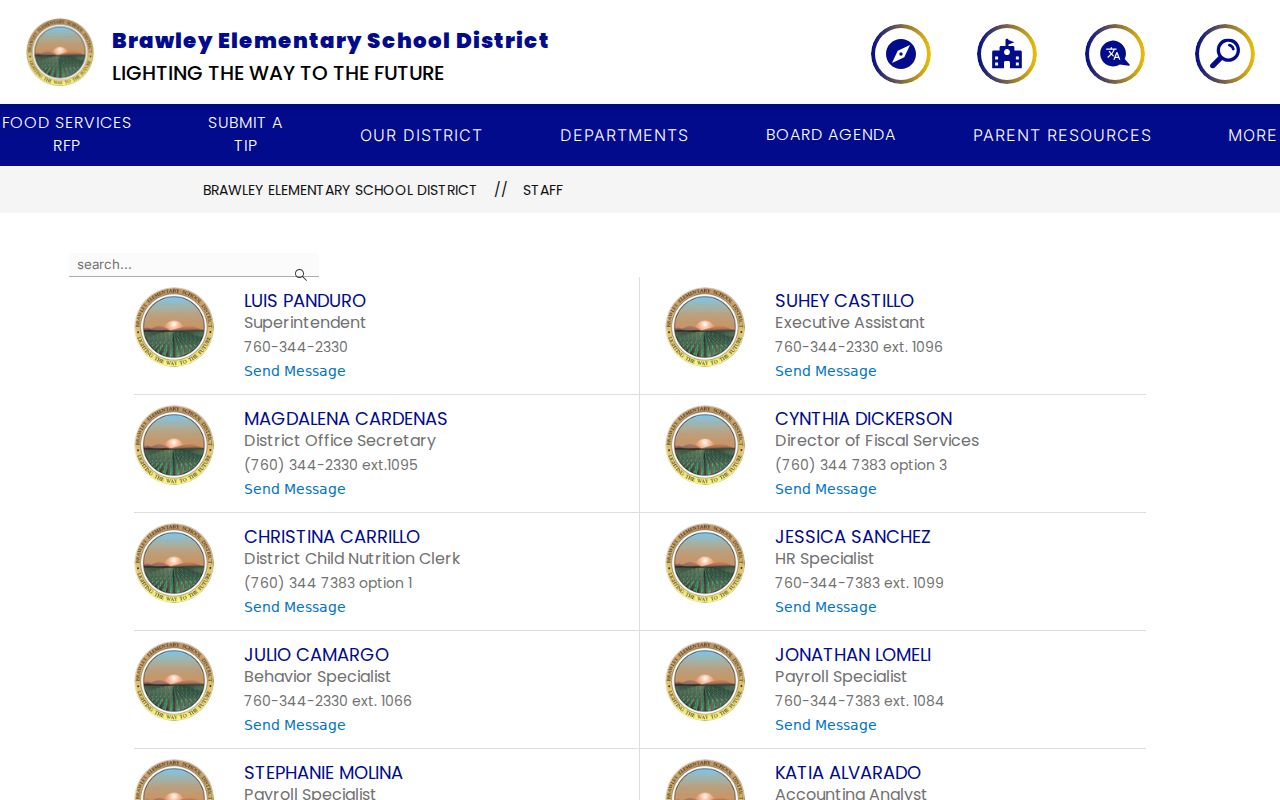Open the translate language icon
The width and height of the screenshot is (1280, 800).
(x=1115, y=54)
